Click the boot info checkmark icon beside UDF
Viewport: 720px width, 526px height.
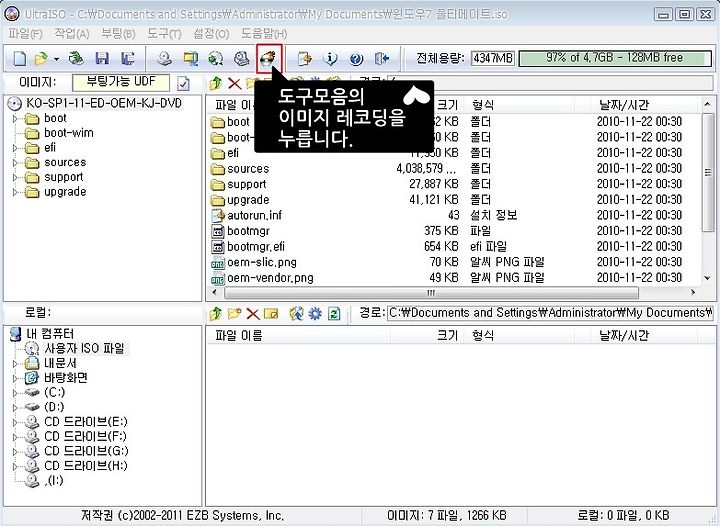[x=183, y=84]
